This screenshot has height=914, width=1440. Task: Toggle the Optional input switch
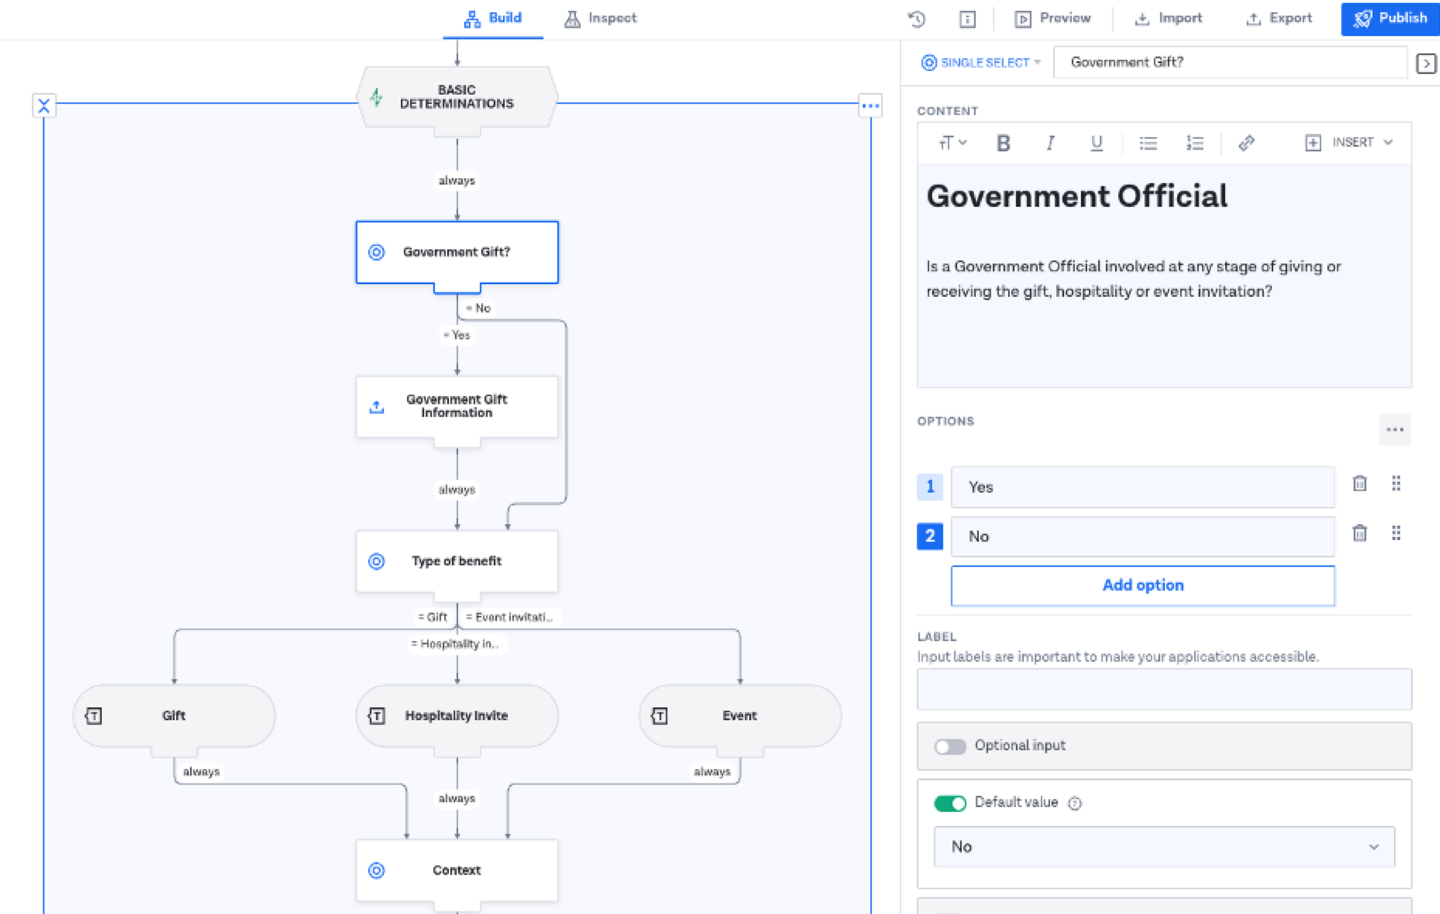pyautogui.click(x=950, y=746)
